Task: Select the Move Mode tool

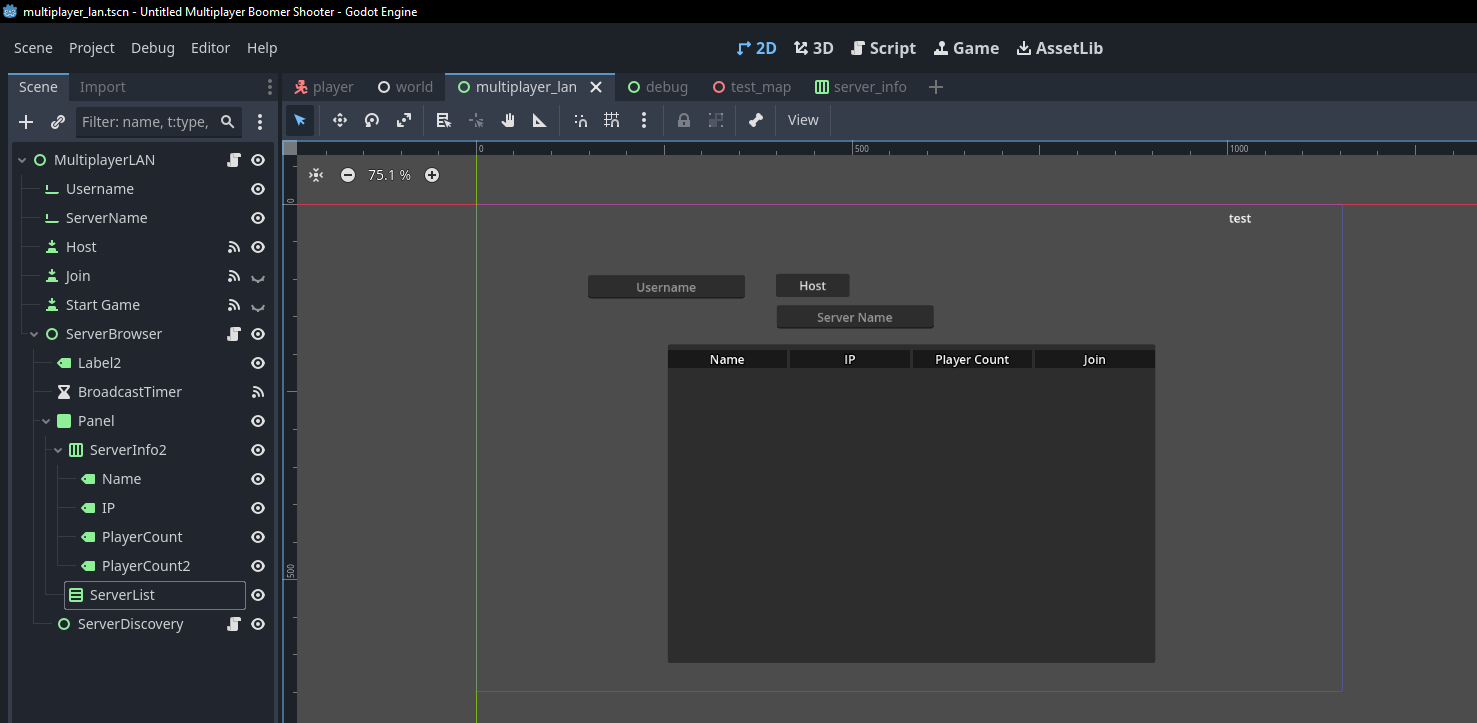Action: coord(340,120)
